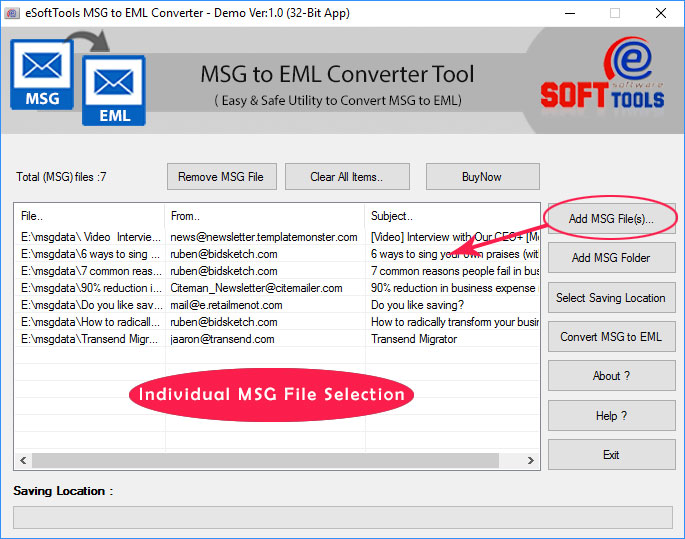
Task: Click the eSoftTools logo
Action: [x=603, y=73]
